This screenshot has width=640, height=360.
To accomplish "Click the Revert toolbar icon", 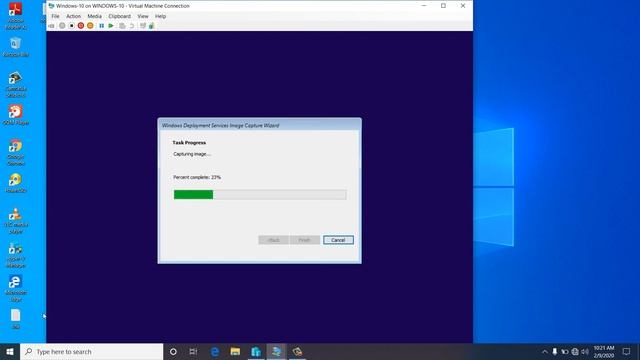I will tap(132, 26).
